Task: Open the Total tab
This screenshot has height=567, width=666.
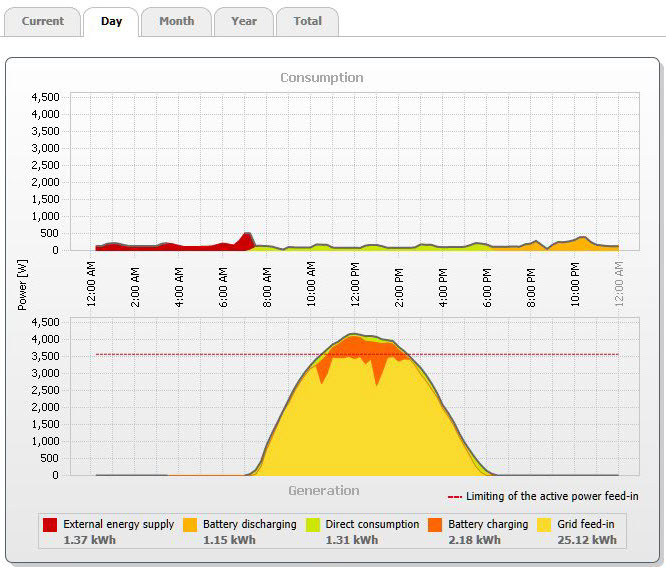Action: pyautogui.click(x=307, y=21)
